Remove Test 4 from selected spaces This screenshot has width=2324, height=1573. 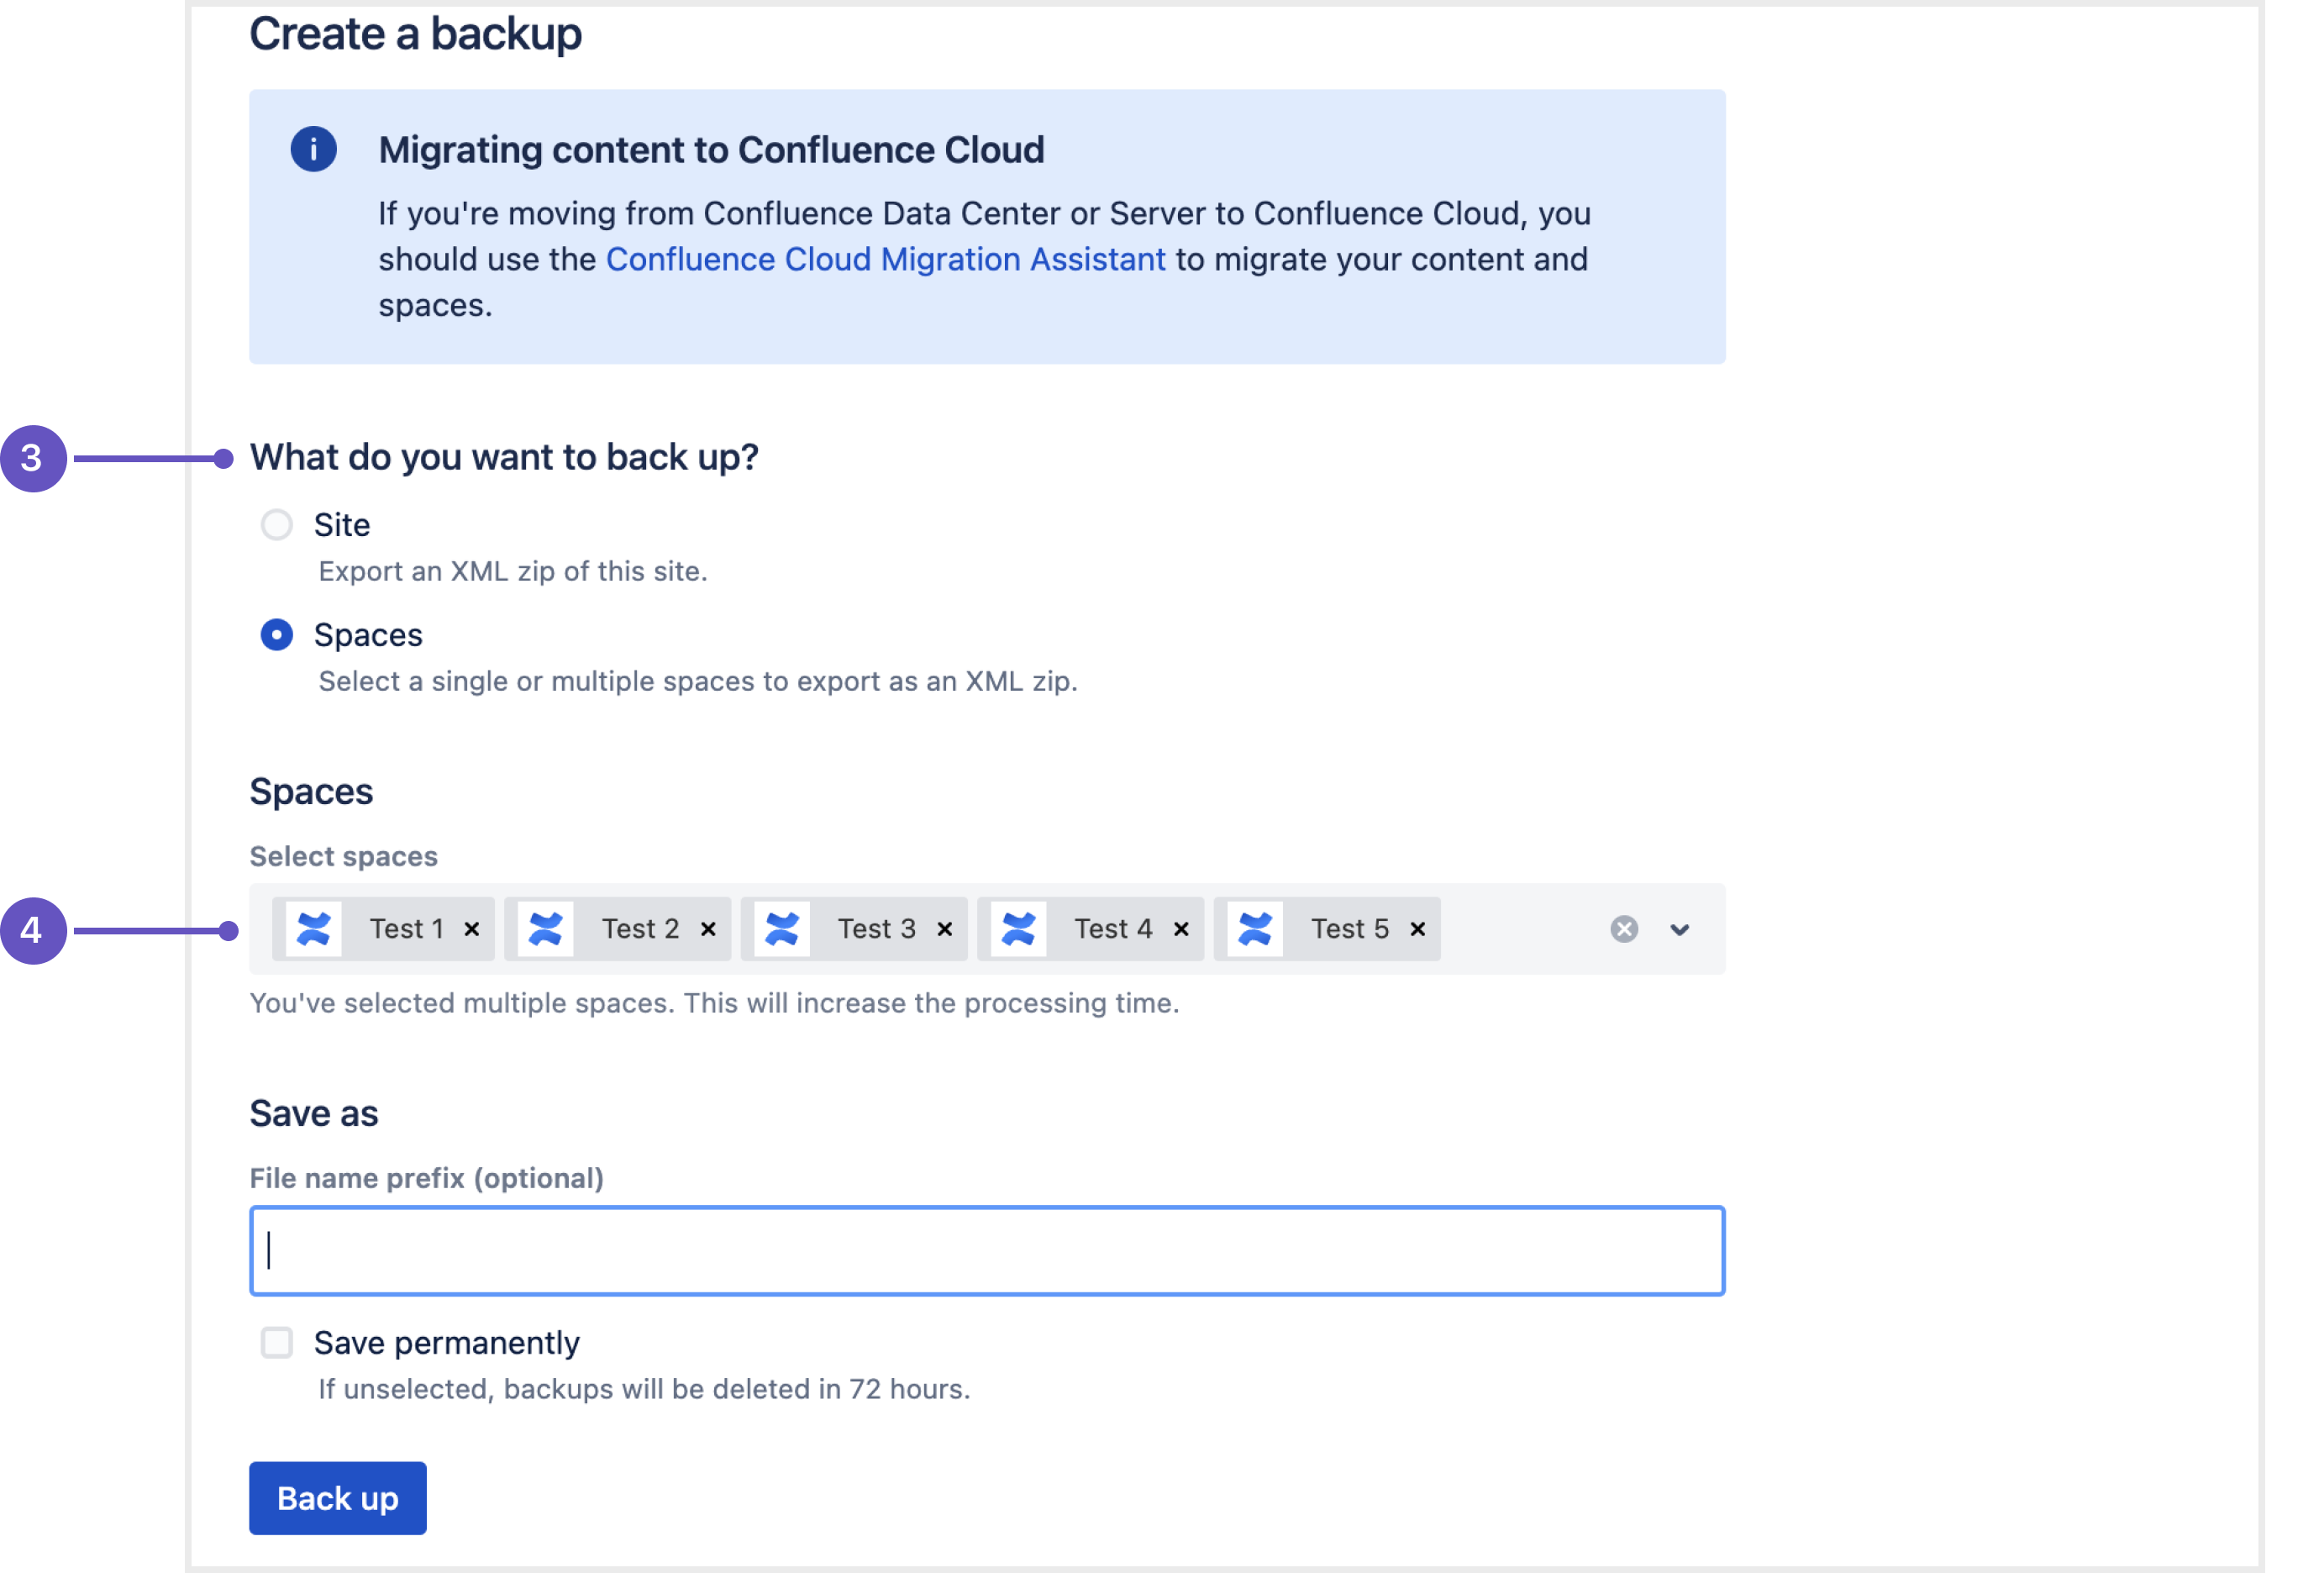[1181, 929]
